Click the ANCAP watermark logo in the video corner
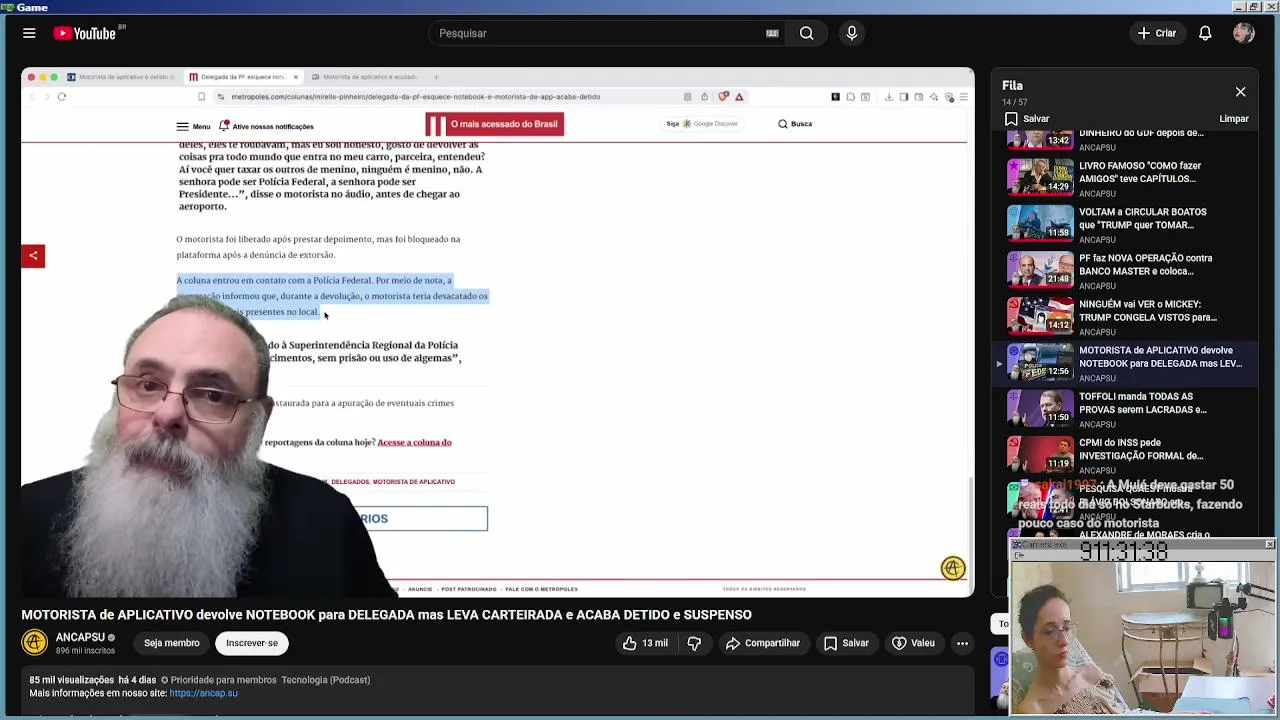The image size is (1280, 720). click(x=953, y=568)
